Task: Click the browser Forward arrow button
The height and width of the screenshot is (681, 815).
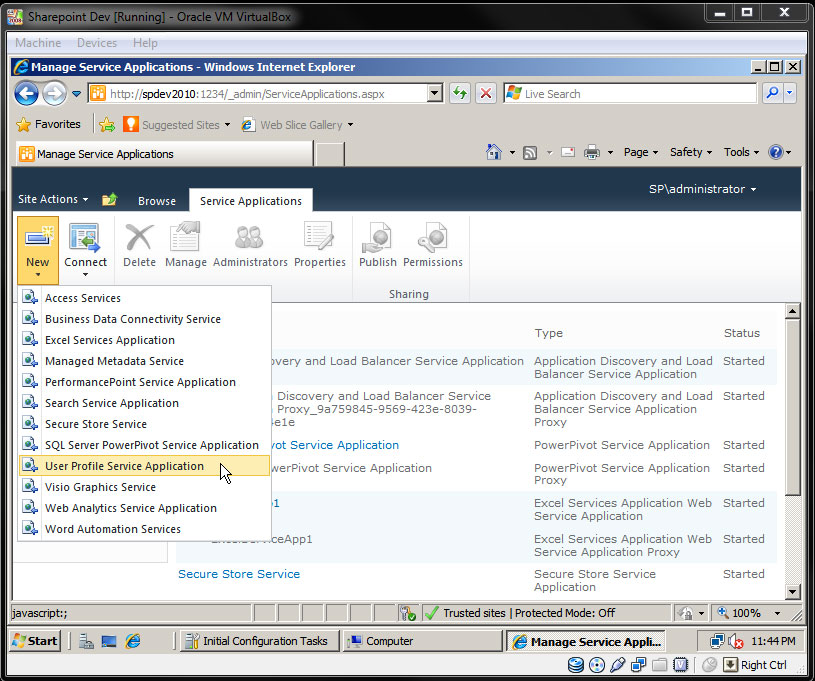Action: coord(54,94)
